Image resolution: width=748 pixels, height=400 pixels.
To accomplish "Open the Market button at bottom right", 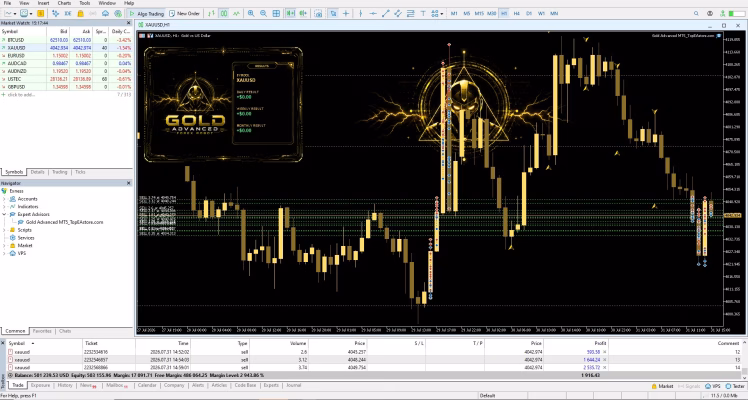I will (x=662, y=386).
